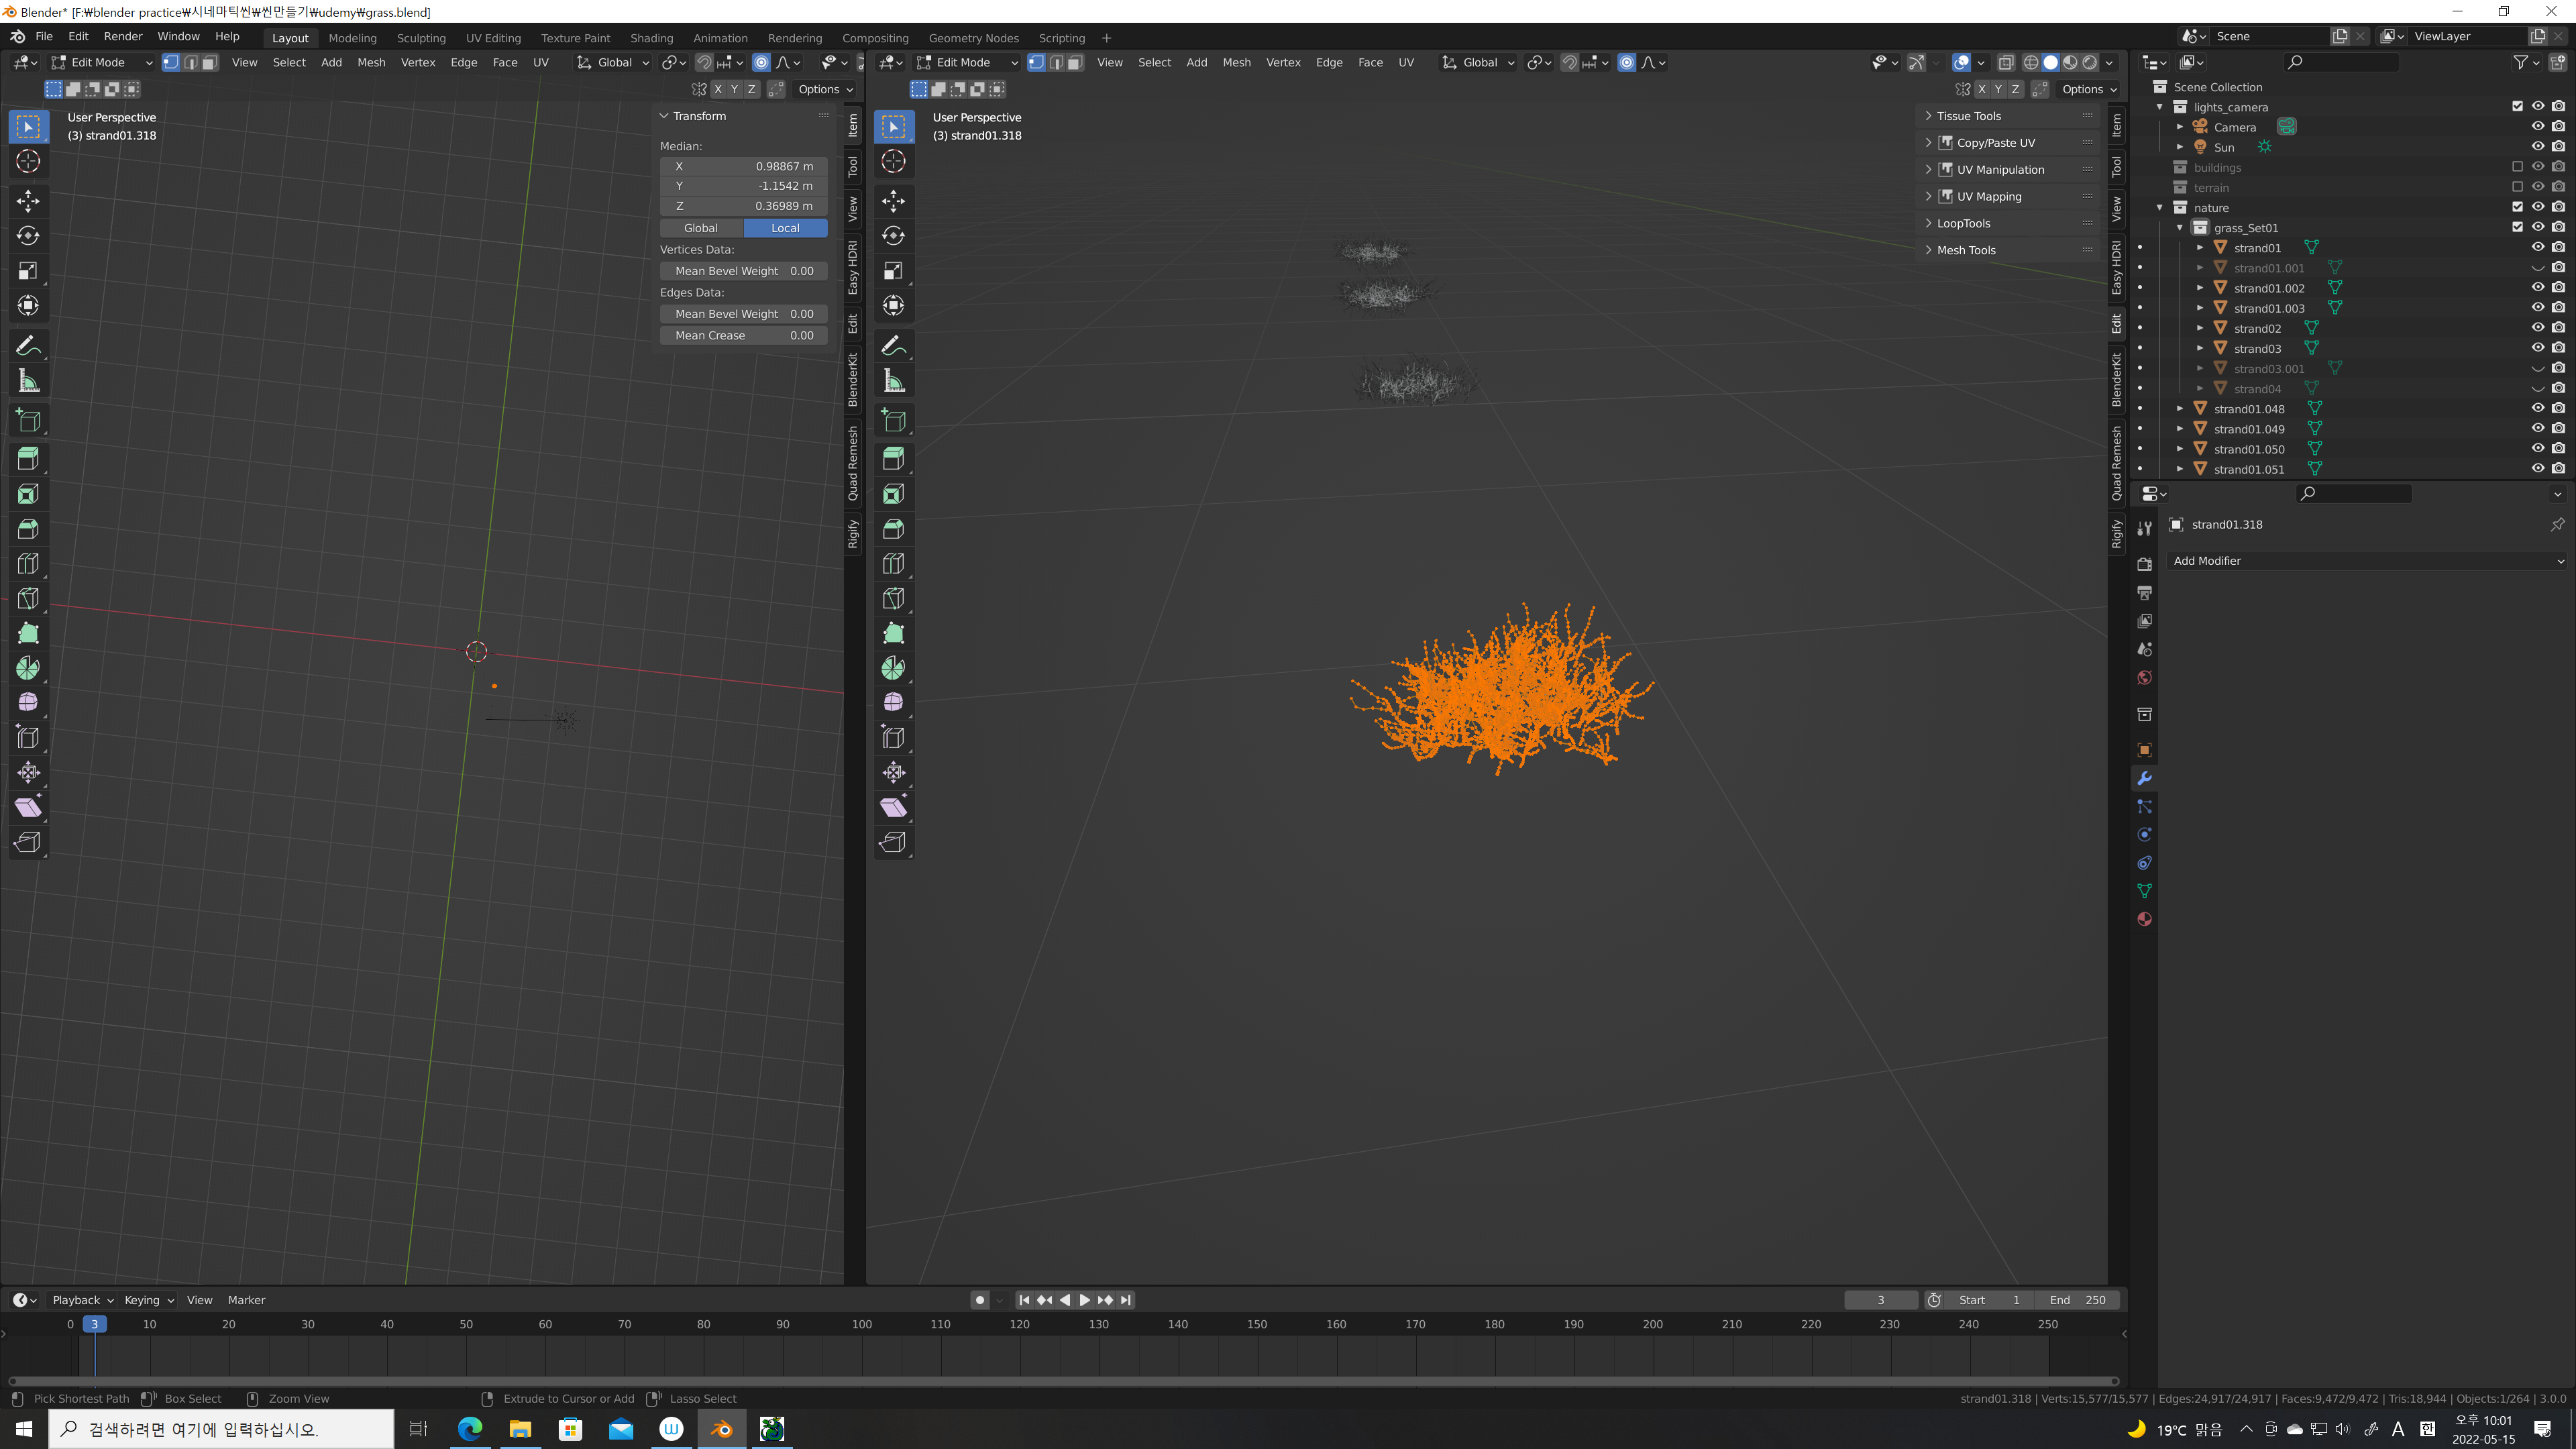Uncheck the nature collection checkbox
Viewport: 2576px width, 1449px height.
click(2517, 207)
